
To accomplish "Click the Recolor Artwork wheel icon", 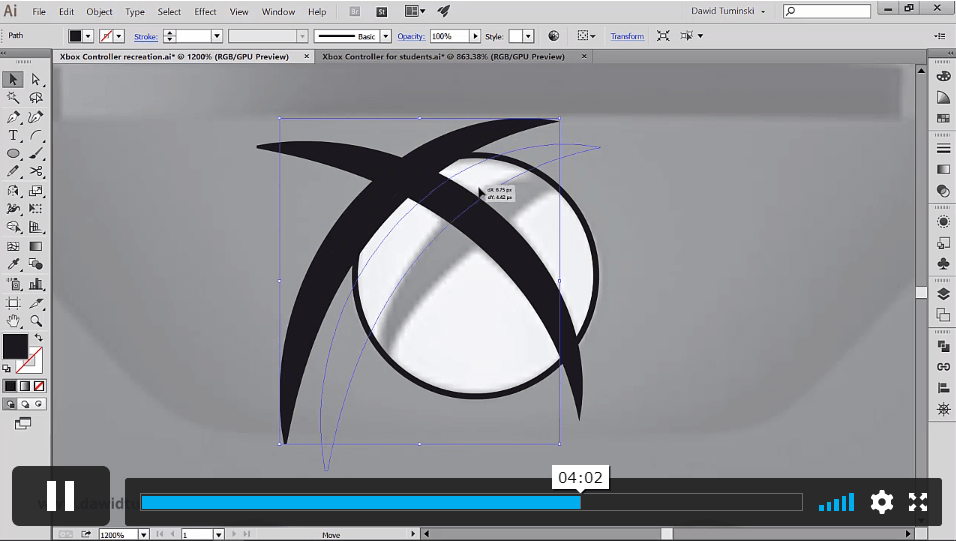I will [554, 36].
